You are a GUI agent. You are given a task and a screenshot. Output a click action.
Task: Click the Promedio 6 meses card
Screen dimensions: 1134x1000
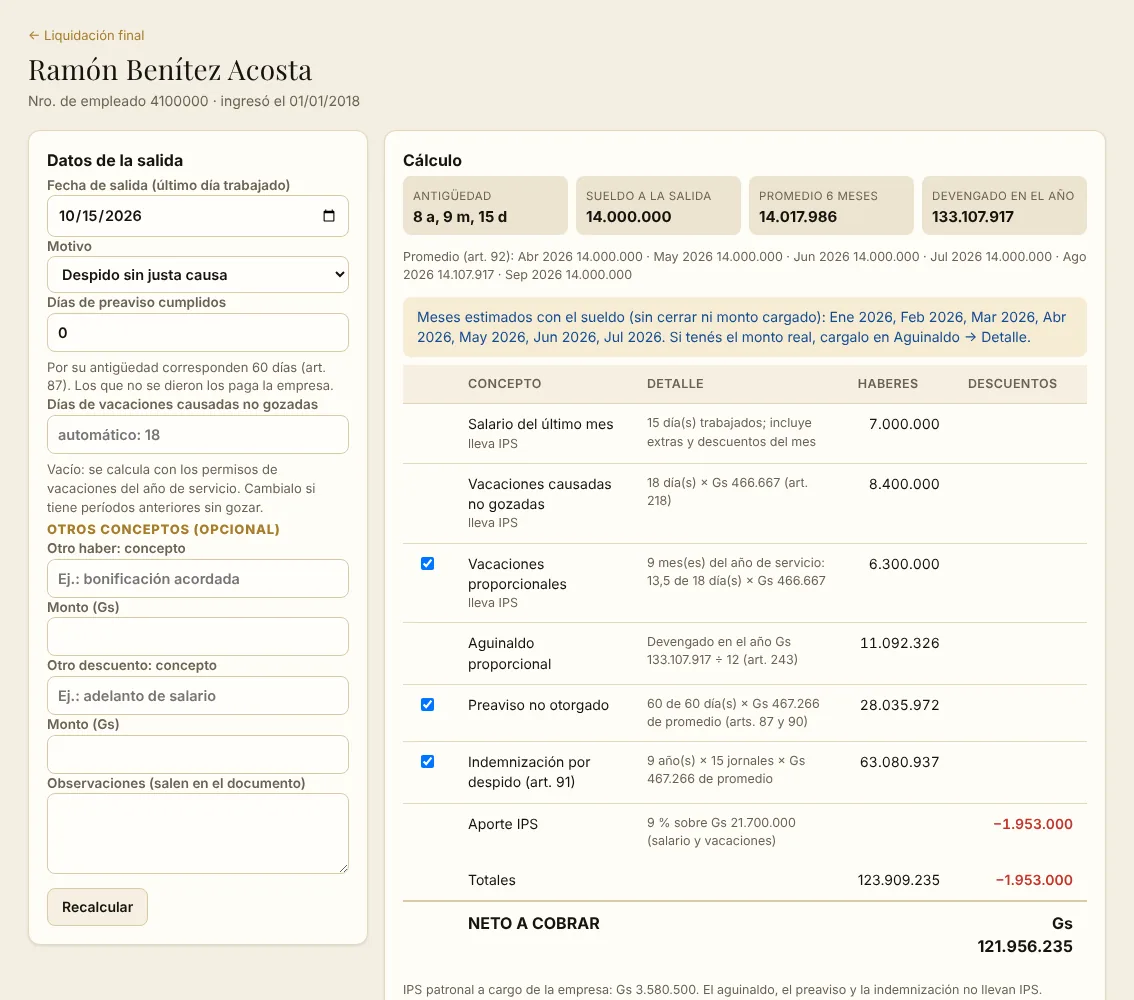coord(831,205)
